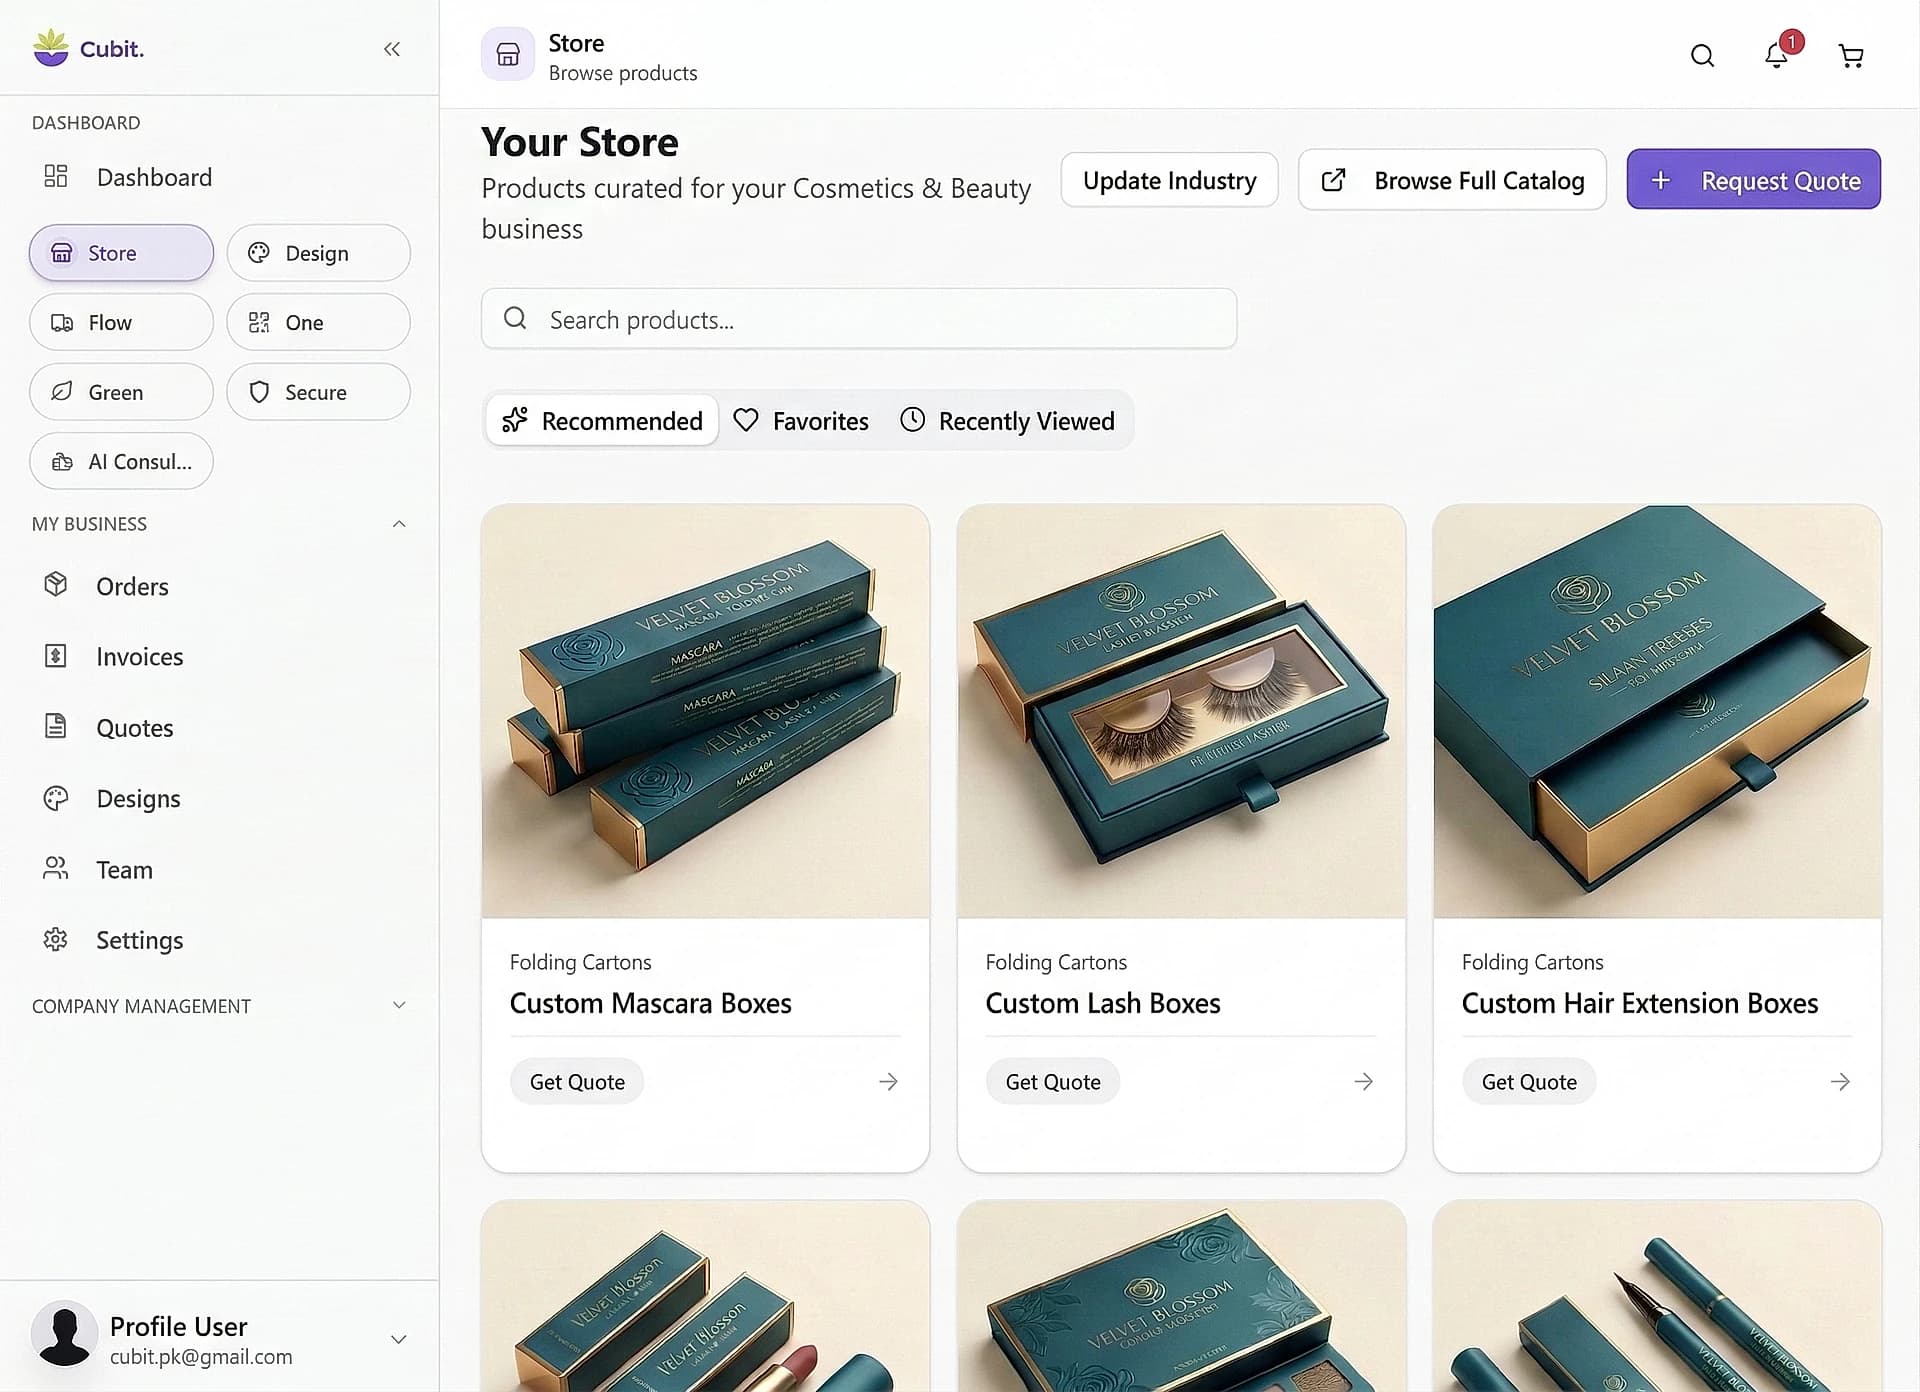Select the Store section in the sidebar
This screenshot has height=1392, width=1920.
(x=120, y=253)
